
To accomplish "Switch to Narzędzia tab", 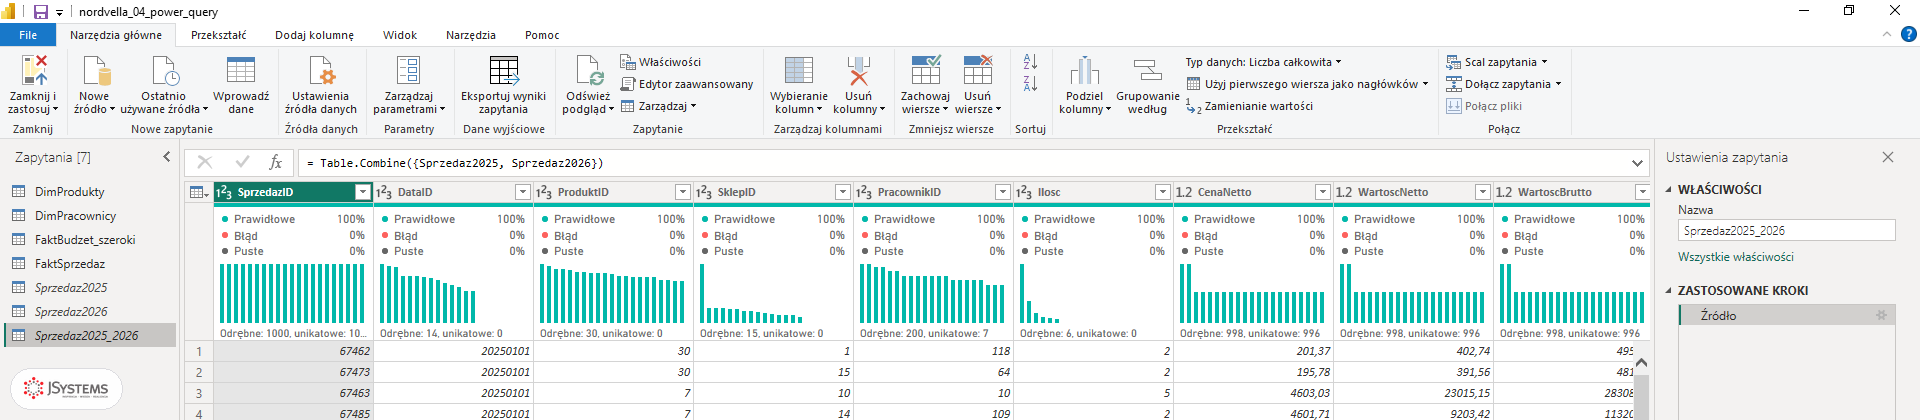I will [x=470, y=35].
